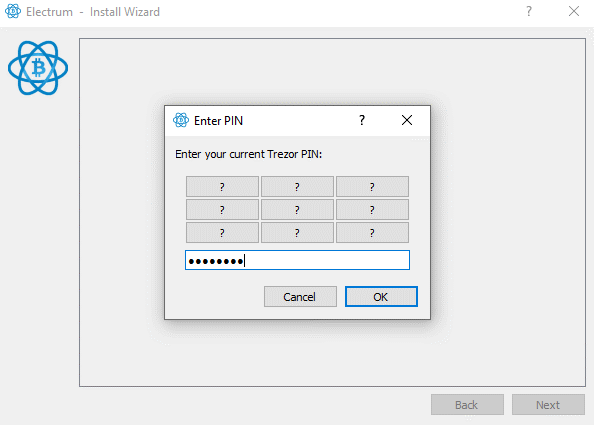Click the top-right PIN matrix button

(372, 186)
